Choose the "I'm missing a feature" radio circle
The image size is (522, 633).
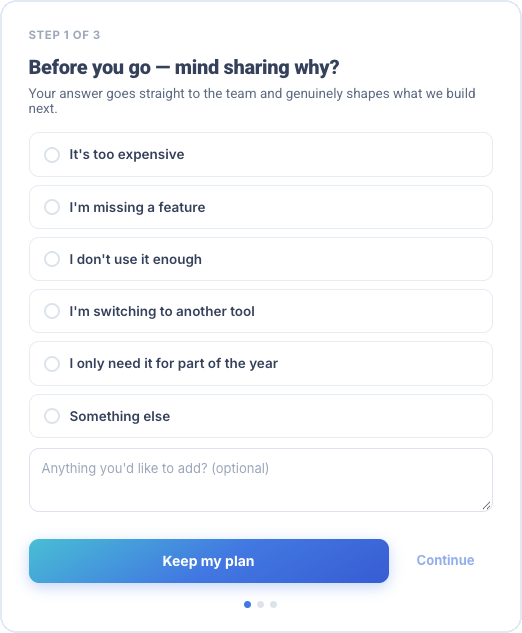[52, 207]
